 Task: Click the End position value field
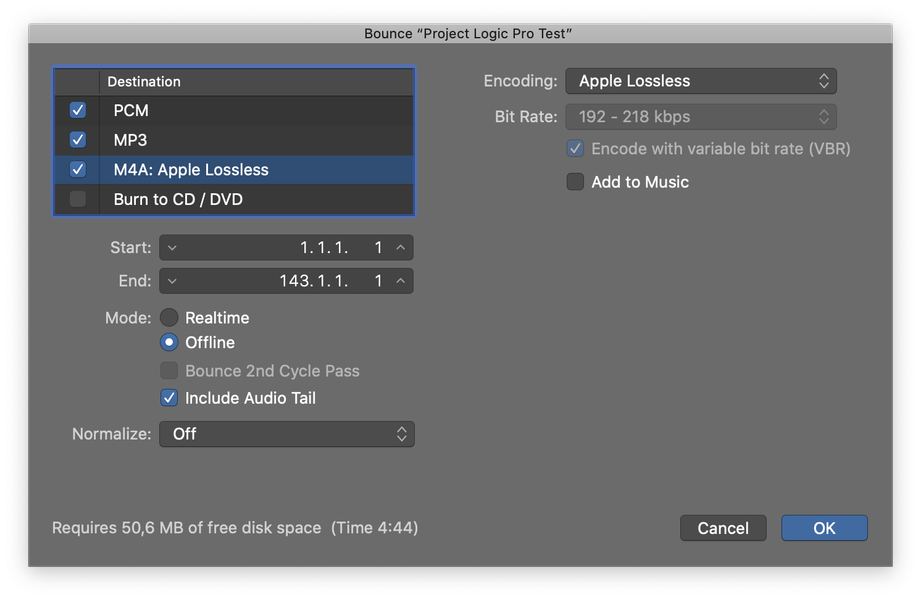tap(300, 282)
